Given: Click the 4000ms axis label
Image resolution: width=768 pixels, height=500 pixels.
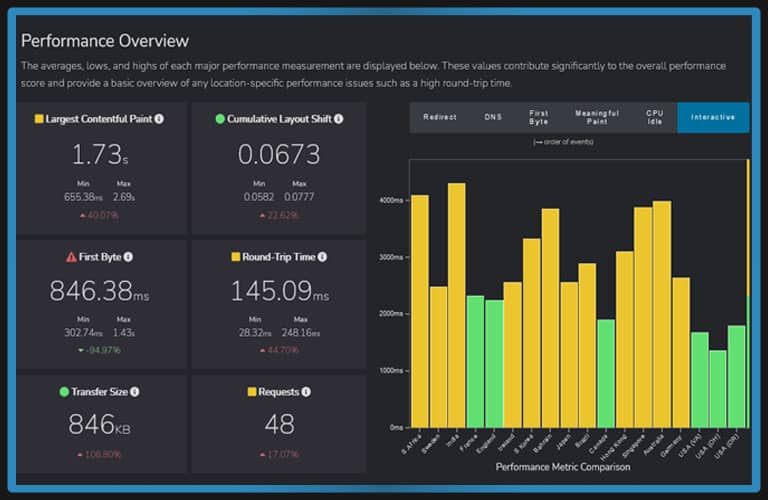Looking at the screenshot, I should pos(391,200).
